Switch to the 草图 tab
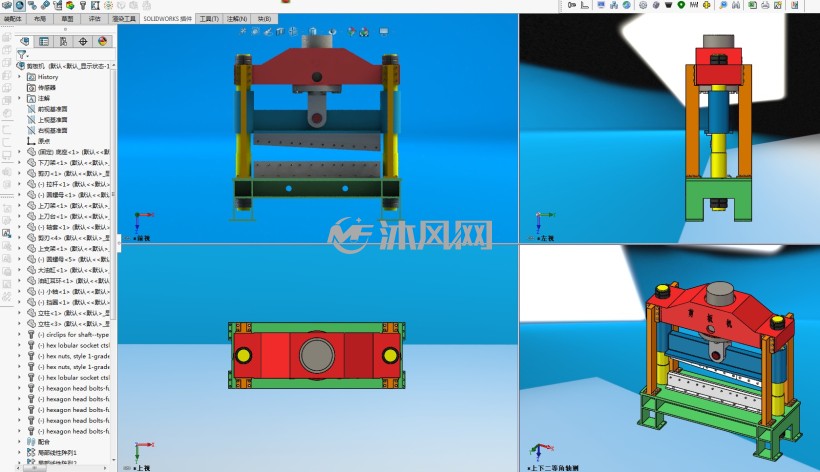Viewport: 820px width, 472px height. pos(67,19)
